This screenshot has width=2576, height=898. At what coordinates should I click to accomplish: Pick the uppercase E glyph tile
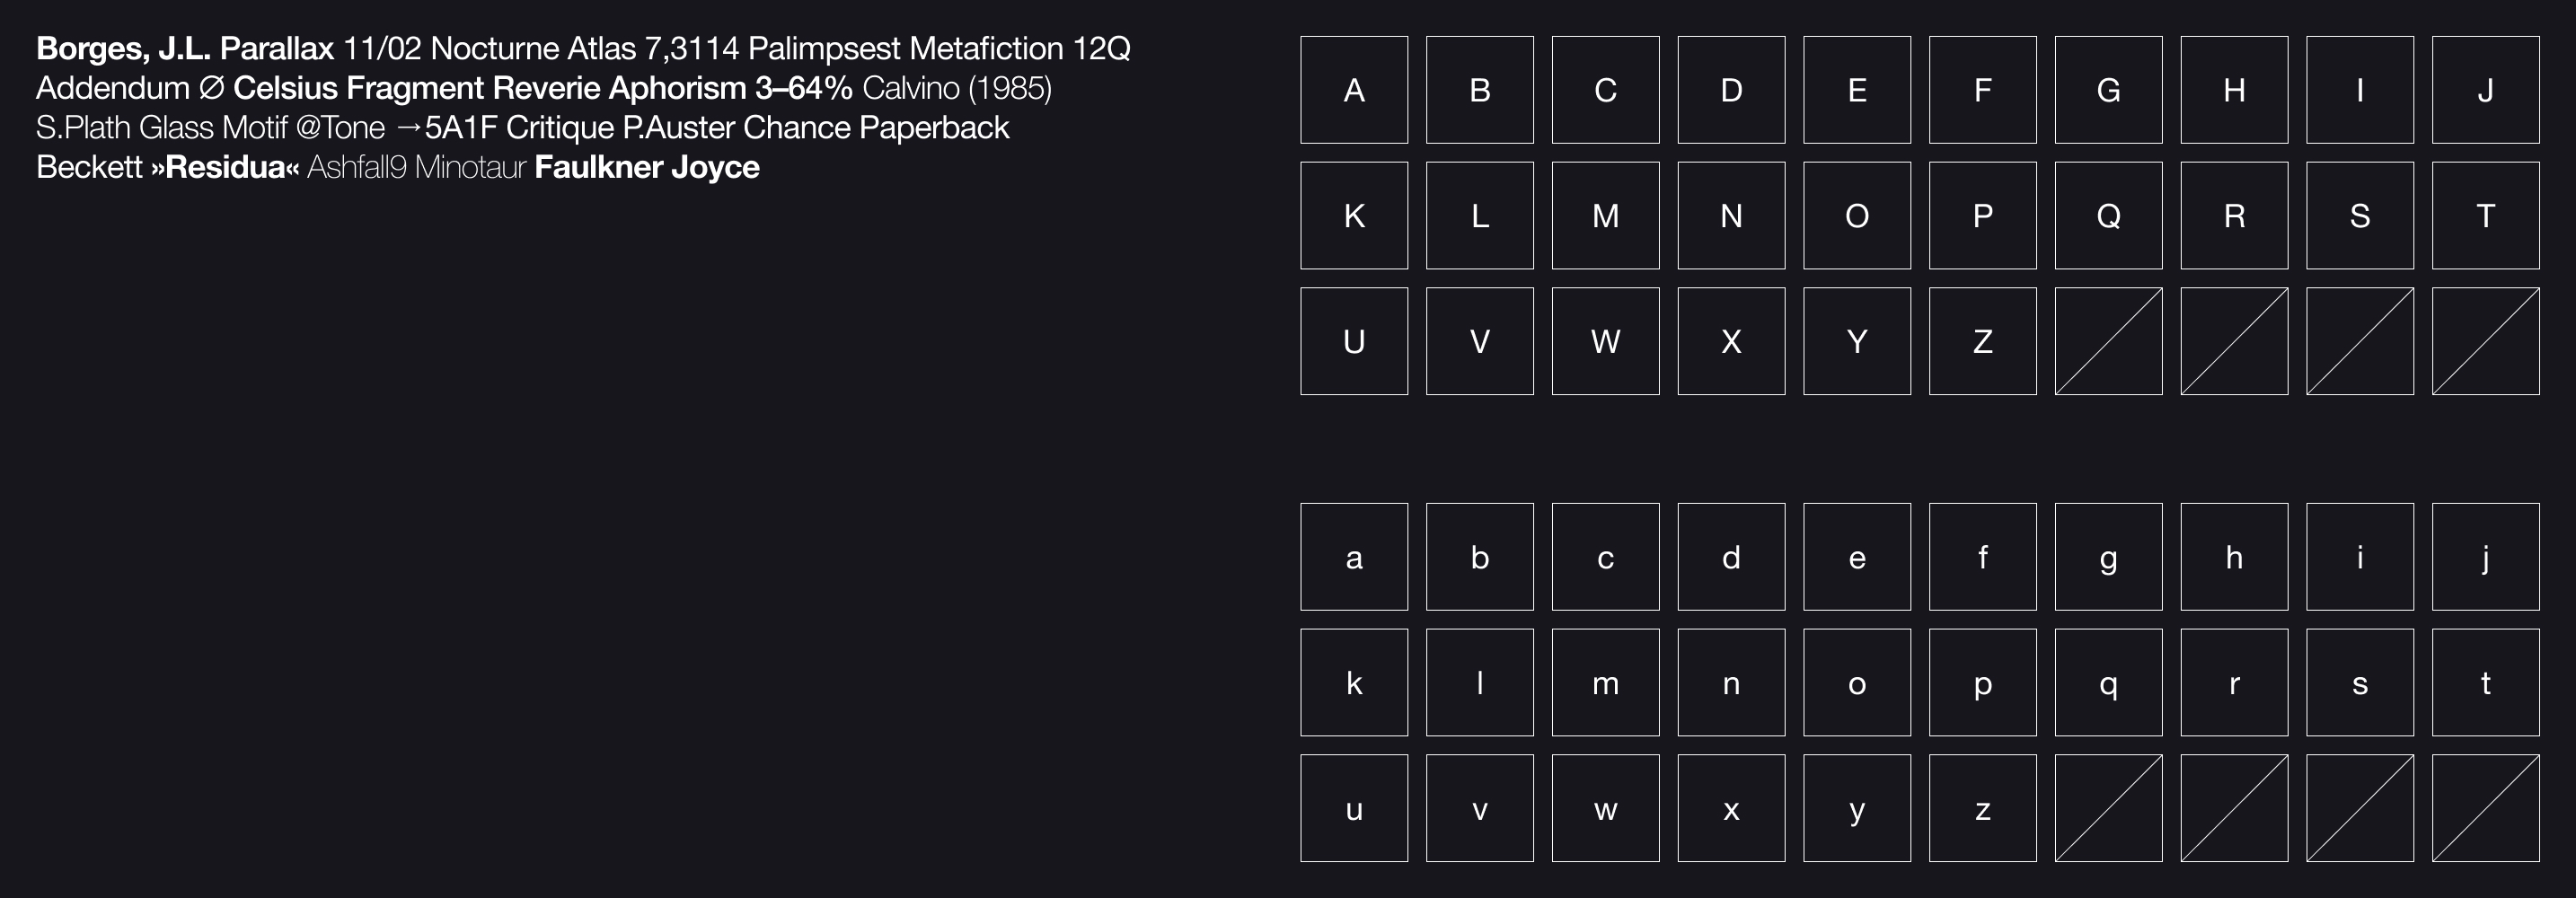(x=1856, y=90)
